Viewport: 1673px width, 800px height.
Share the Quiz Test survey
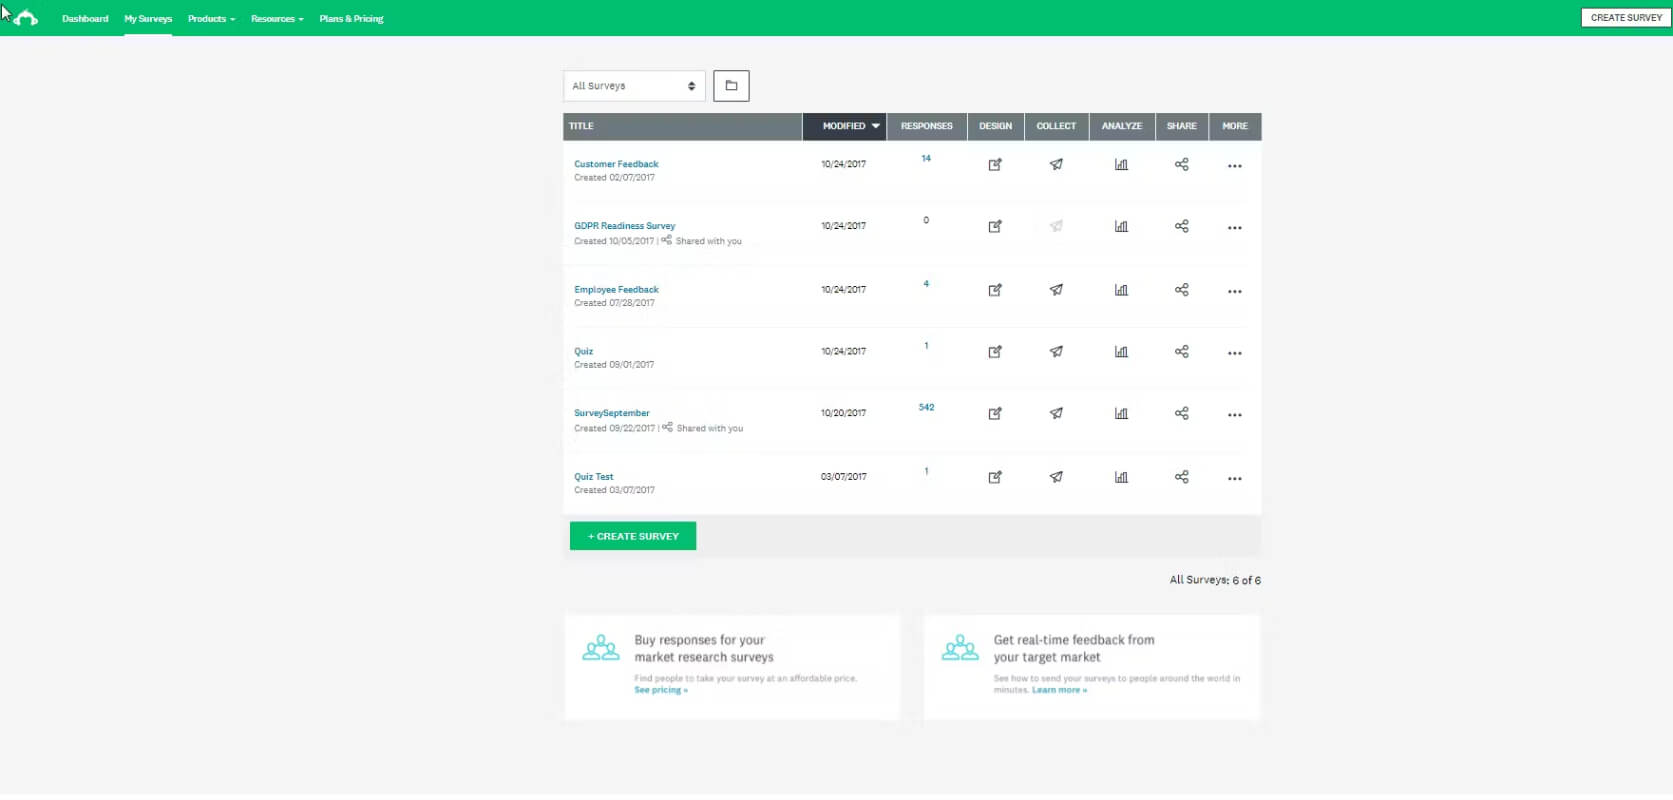tap(1181, 478)
